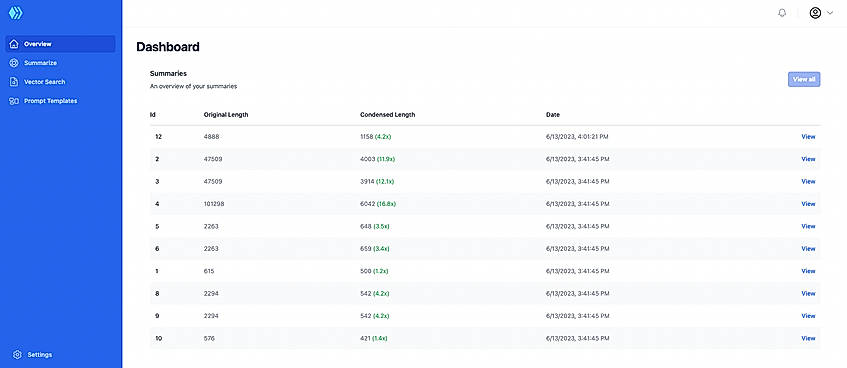Click condensed length 648 (3.5x)

[x=374, y=226]
